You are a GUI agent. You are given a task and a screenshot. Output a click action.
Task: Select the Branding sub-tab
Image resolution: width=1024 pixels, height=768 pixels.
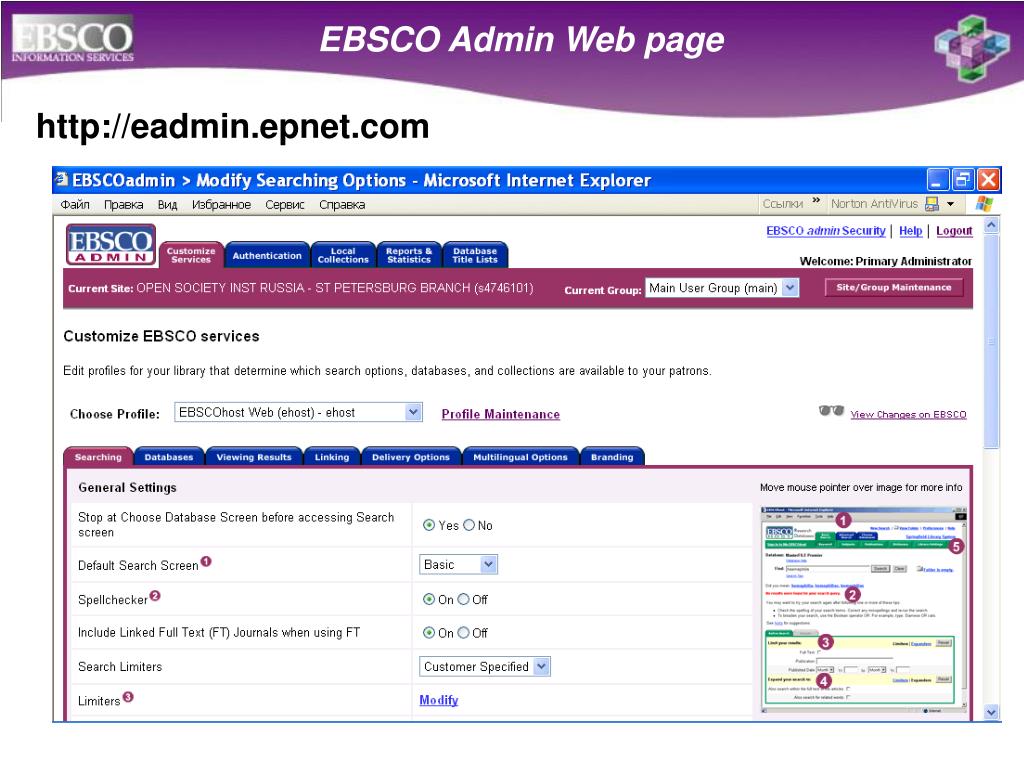612,456
